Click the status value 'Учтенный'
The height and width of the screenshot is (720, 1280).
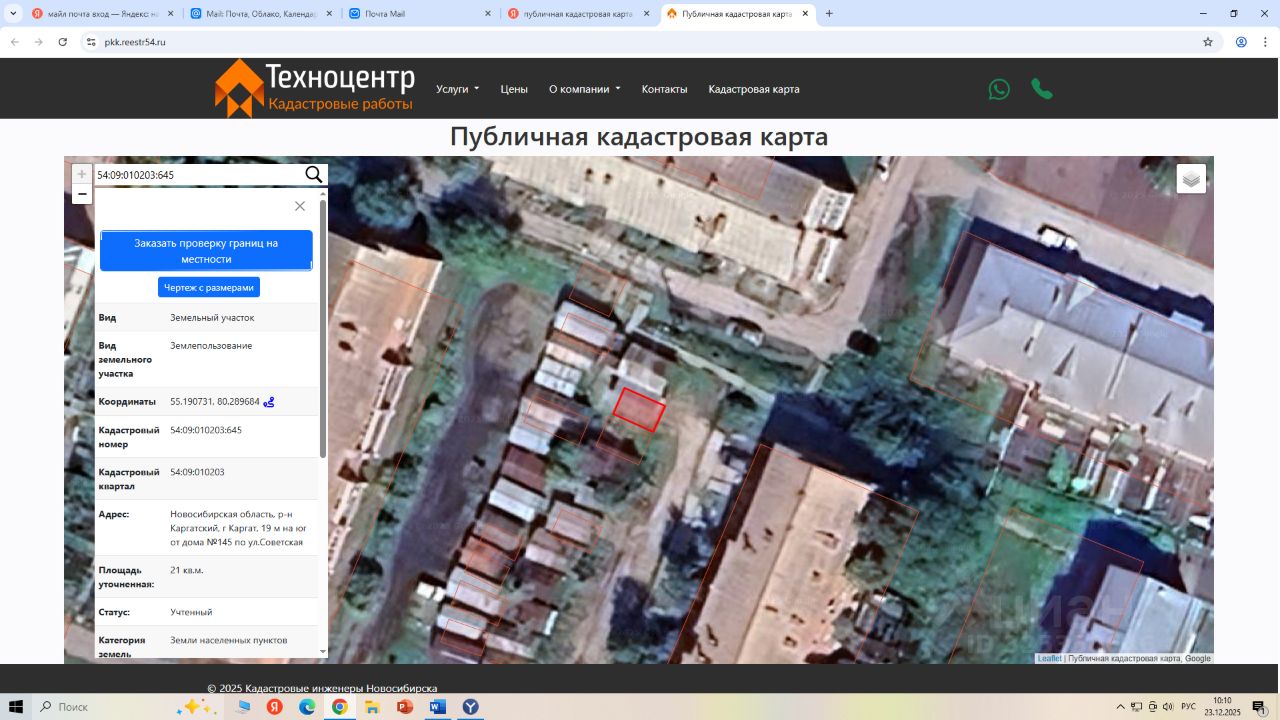tap(191, 612)
